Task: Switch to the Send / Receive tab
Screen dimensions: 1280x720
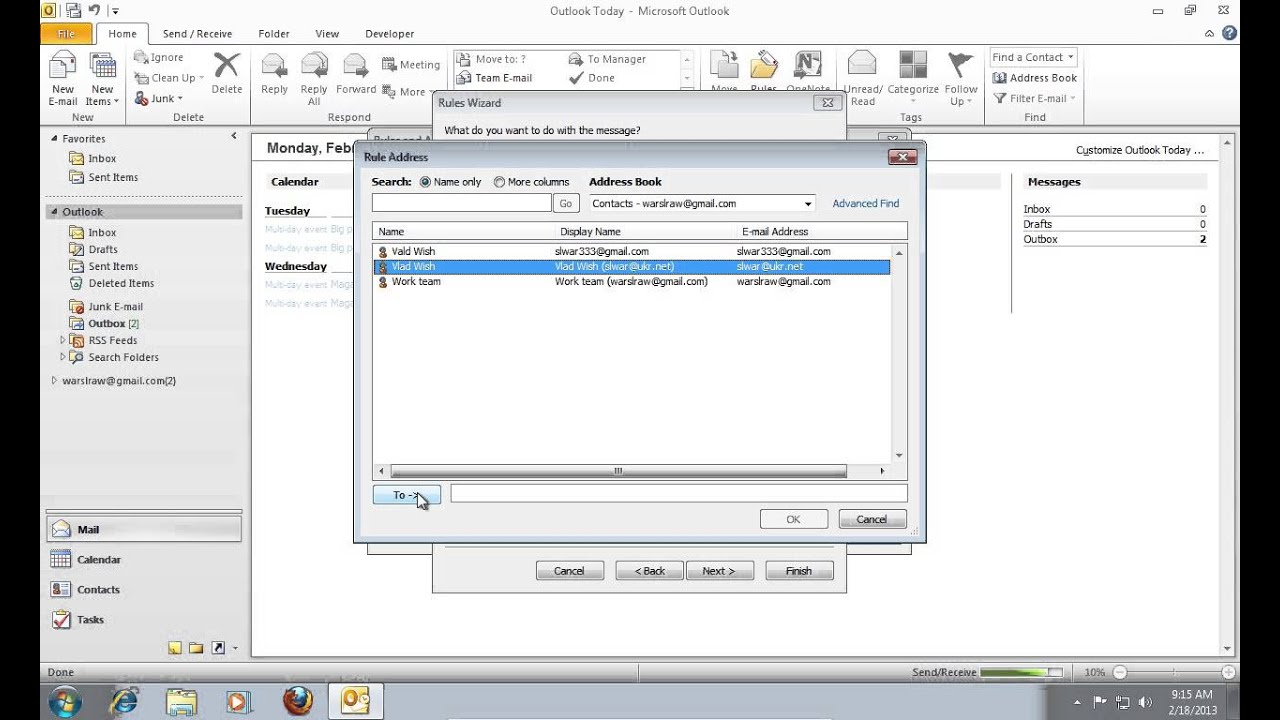Action: 197,33
